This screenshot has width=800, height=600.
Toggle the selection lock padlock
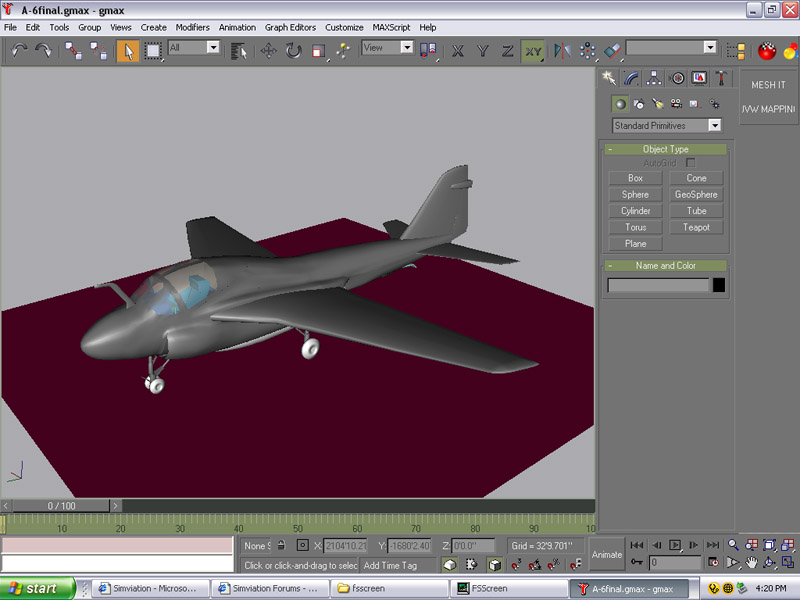click(281, 545)
